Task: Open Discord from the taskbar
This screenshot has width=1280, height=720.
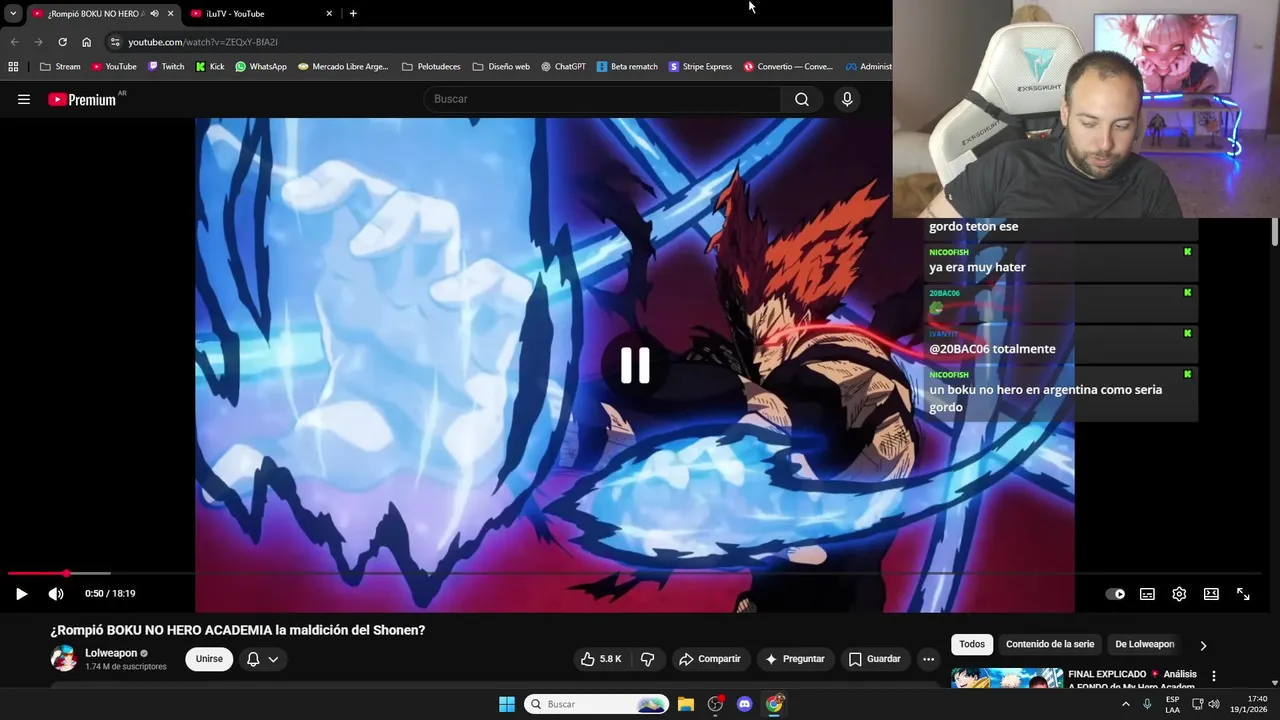Action: pos(744,704)
